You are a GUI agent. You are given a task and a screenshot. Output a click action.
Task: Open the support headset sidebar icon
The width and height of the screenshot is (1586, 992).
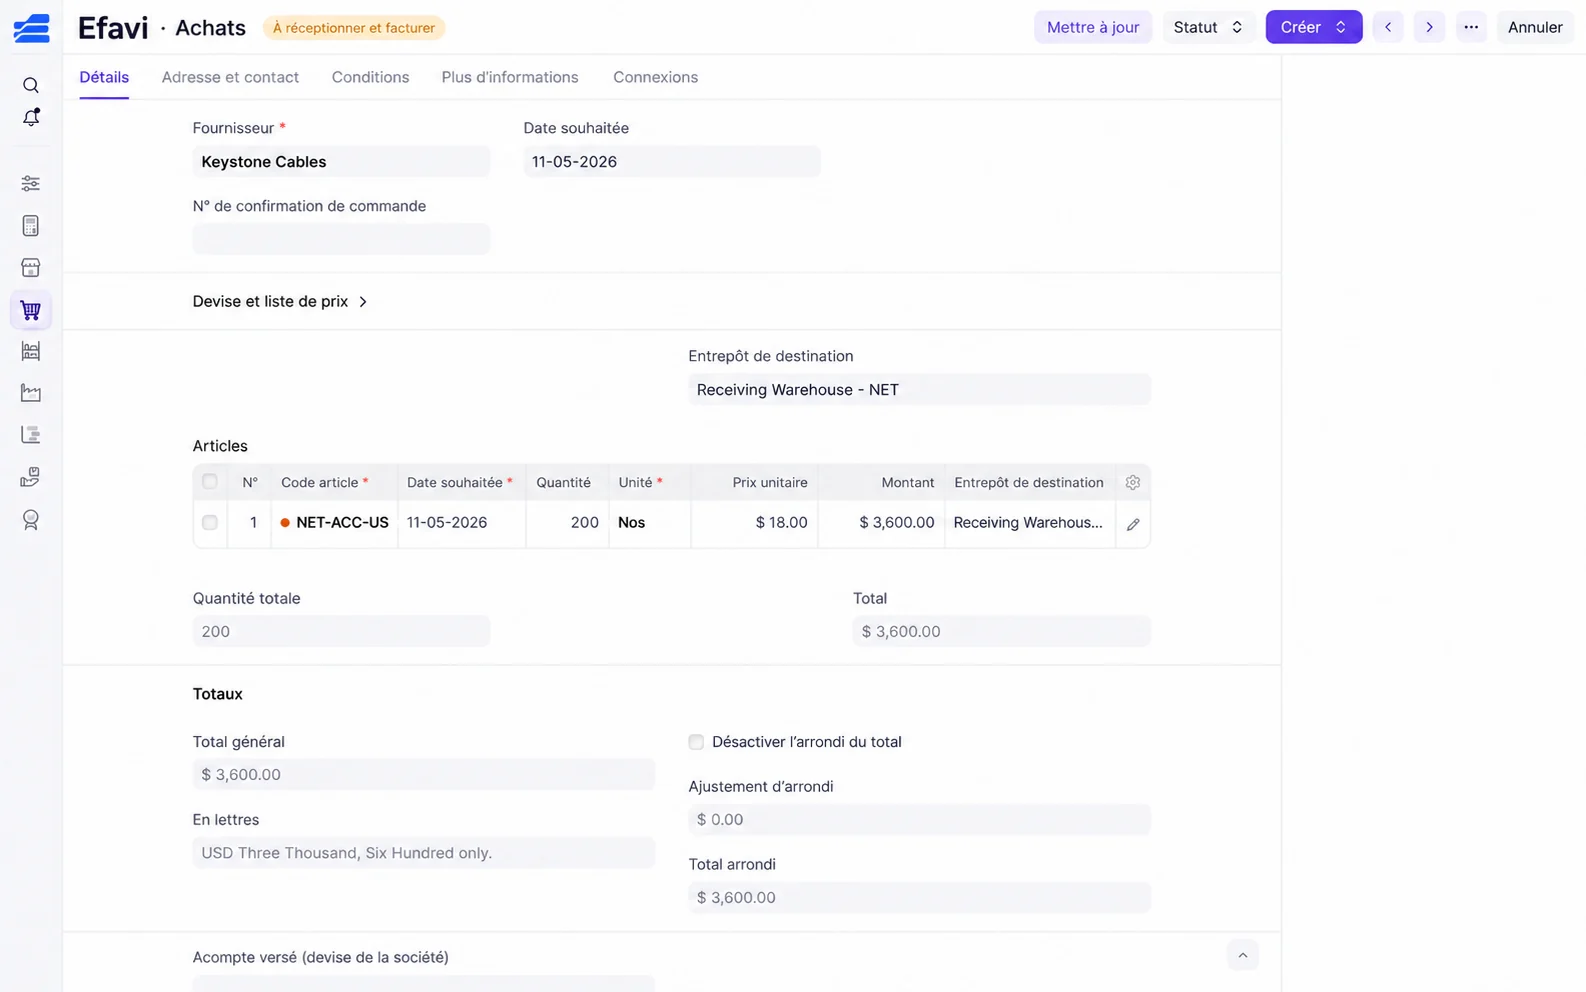click(31, 520)
